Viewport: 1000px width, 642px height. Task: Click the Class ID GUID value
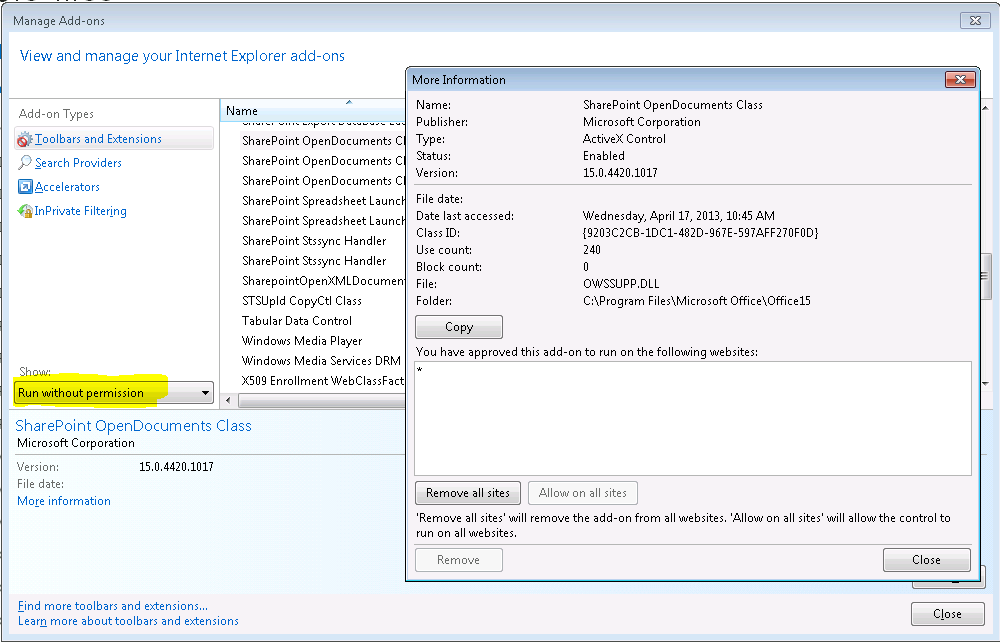point(700,233)
